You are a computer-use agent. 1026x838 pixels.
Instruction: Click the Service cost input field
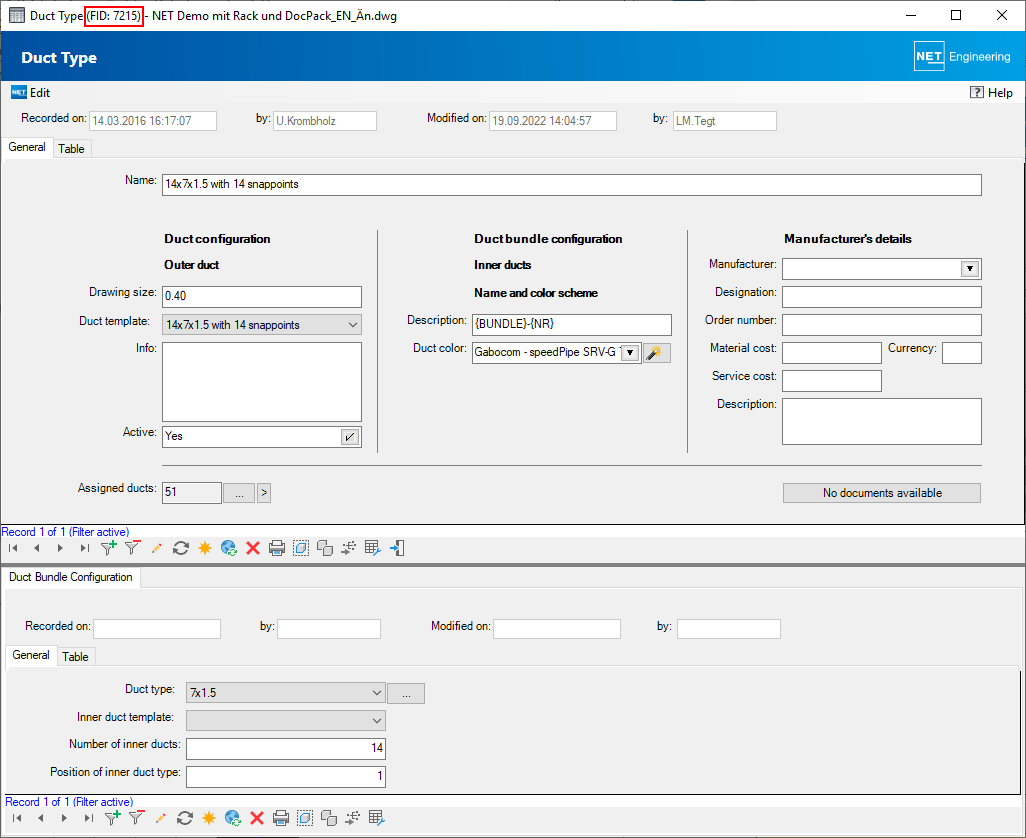[832, 381]
